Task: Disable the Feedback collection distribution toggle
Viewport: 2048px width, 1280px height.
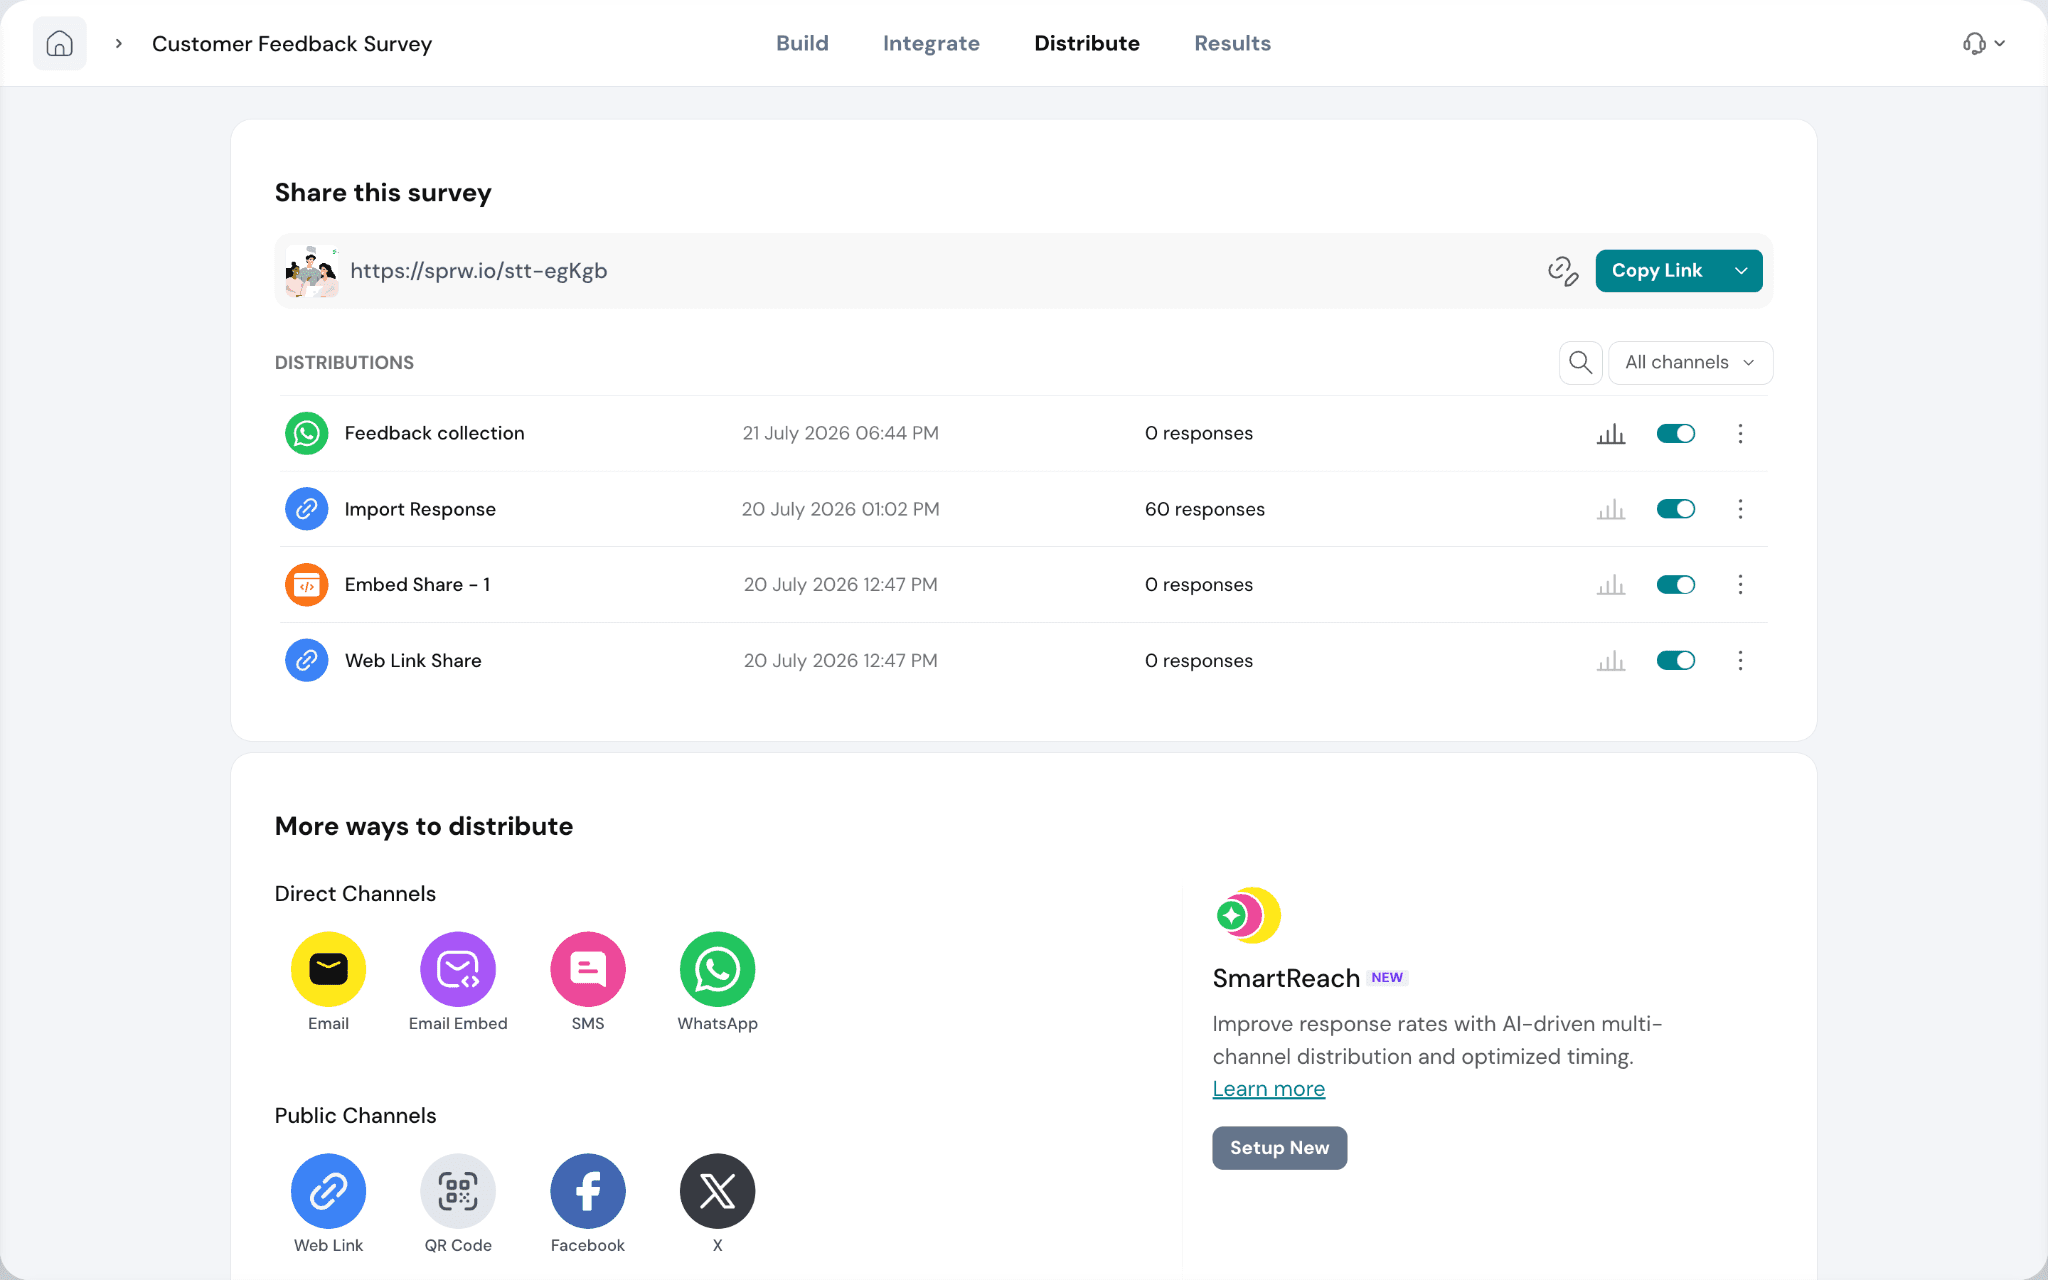Action: (1676, 433)
